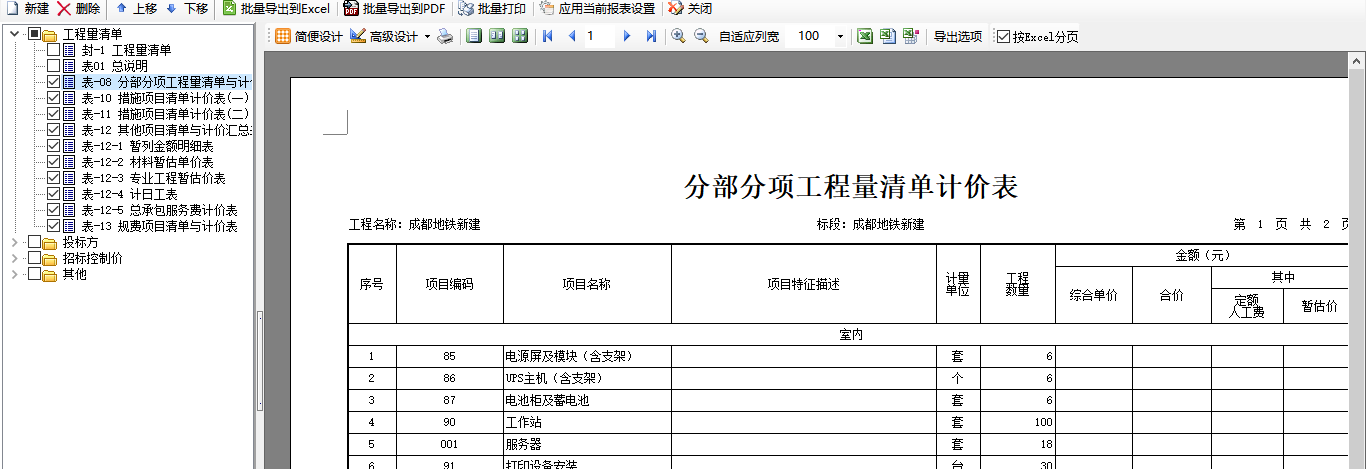This screenshot has width=1366, height=469.
Task: Uncheck 表-10 措施项目清单计价表(一) checkbox
Action: [53, 98]
